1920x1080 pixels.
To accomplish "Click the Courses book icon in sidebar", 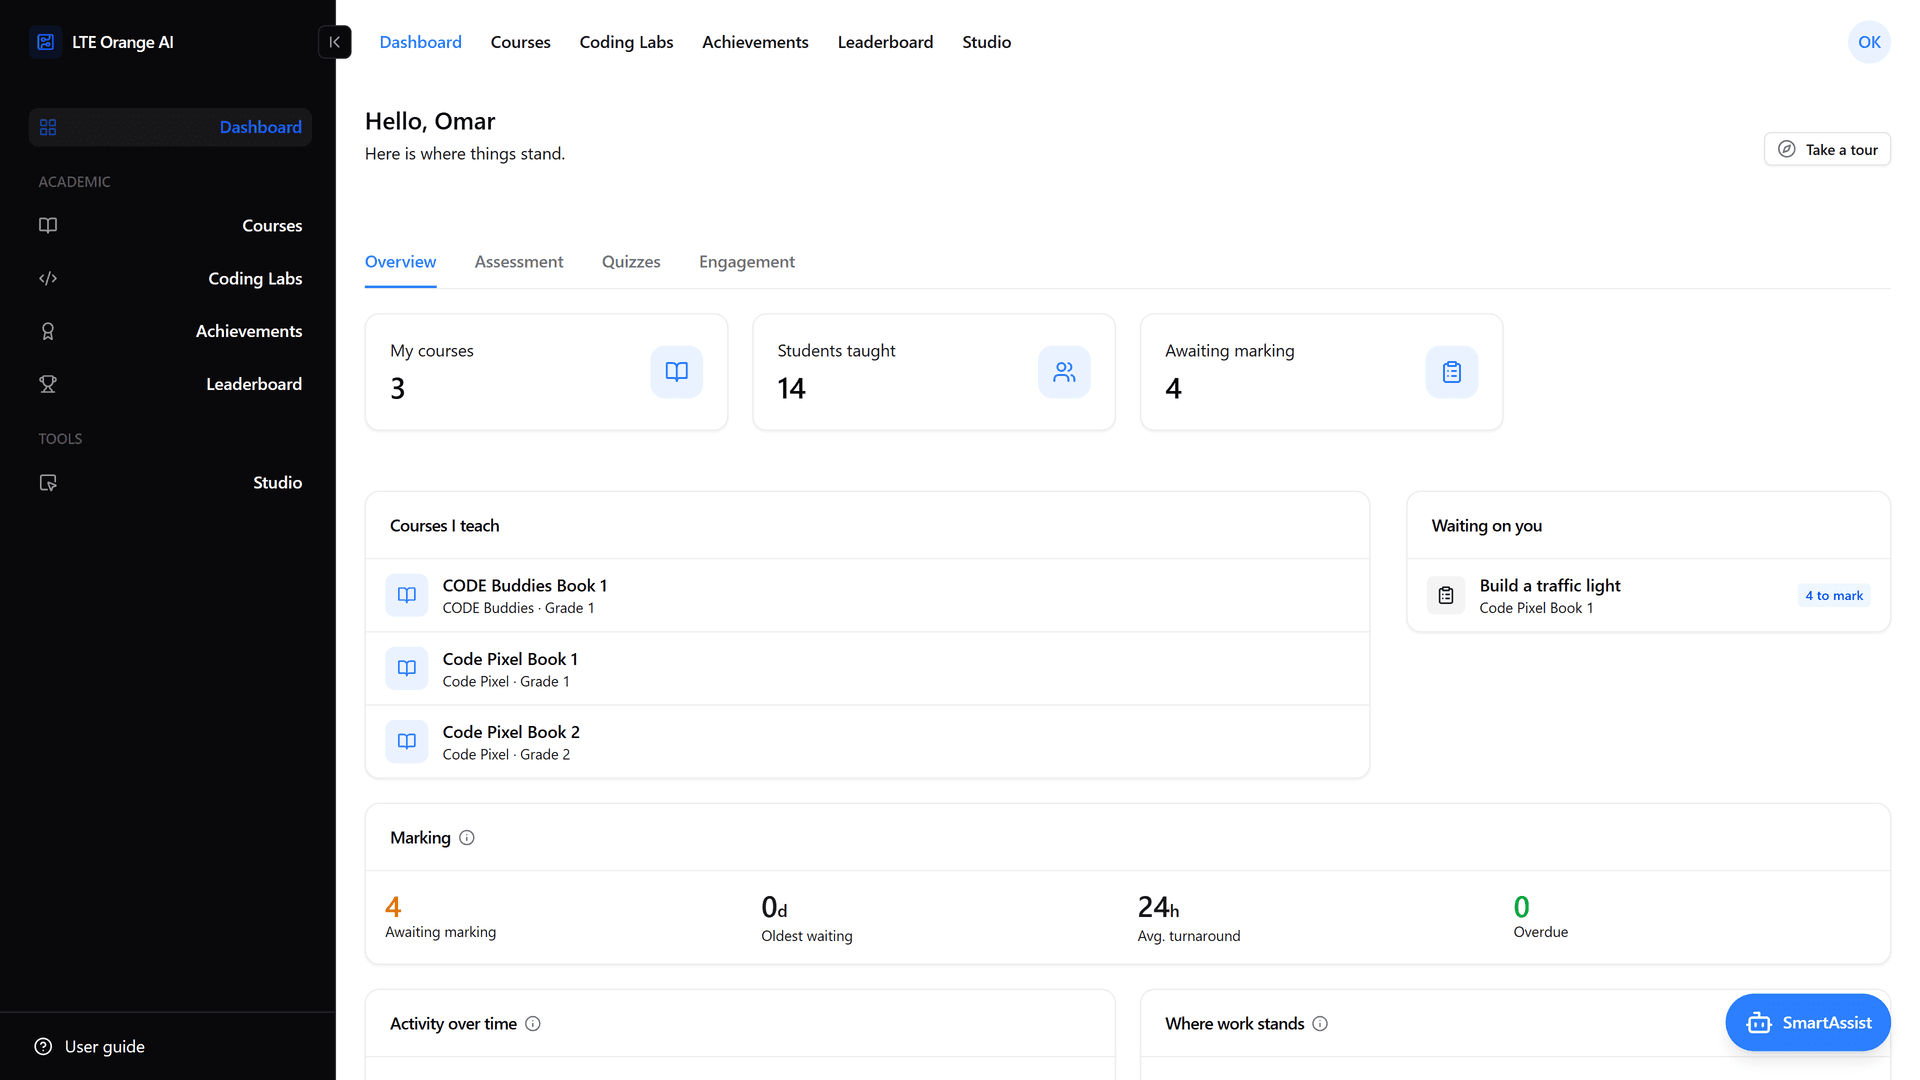I will (x=48, y=225).
